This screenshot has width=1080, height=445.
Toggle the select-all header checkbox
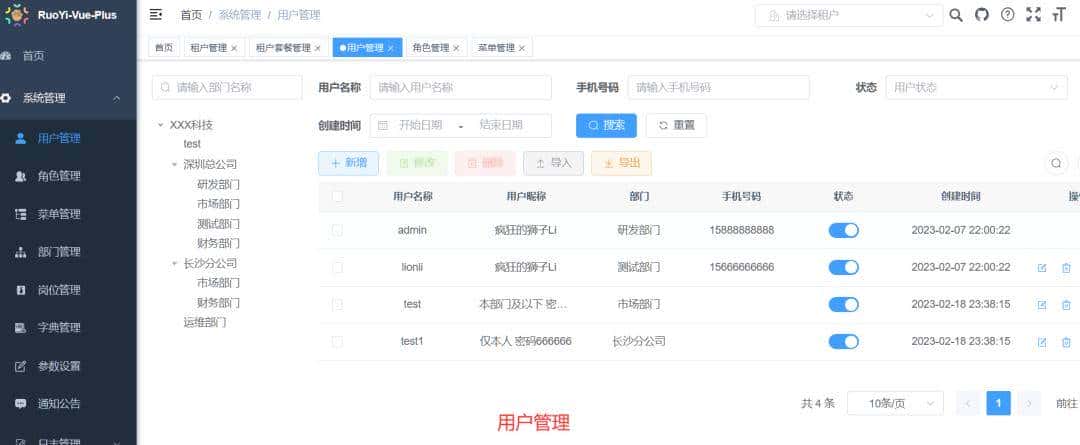click(x=337, y=196)
